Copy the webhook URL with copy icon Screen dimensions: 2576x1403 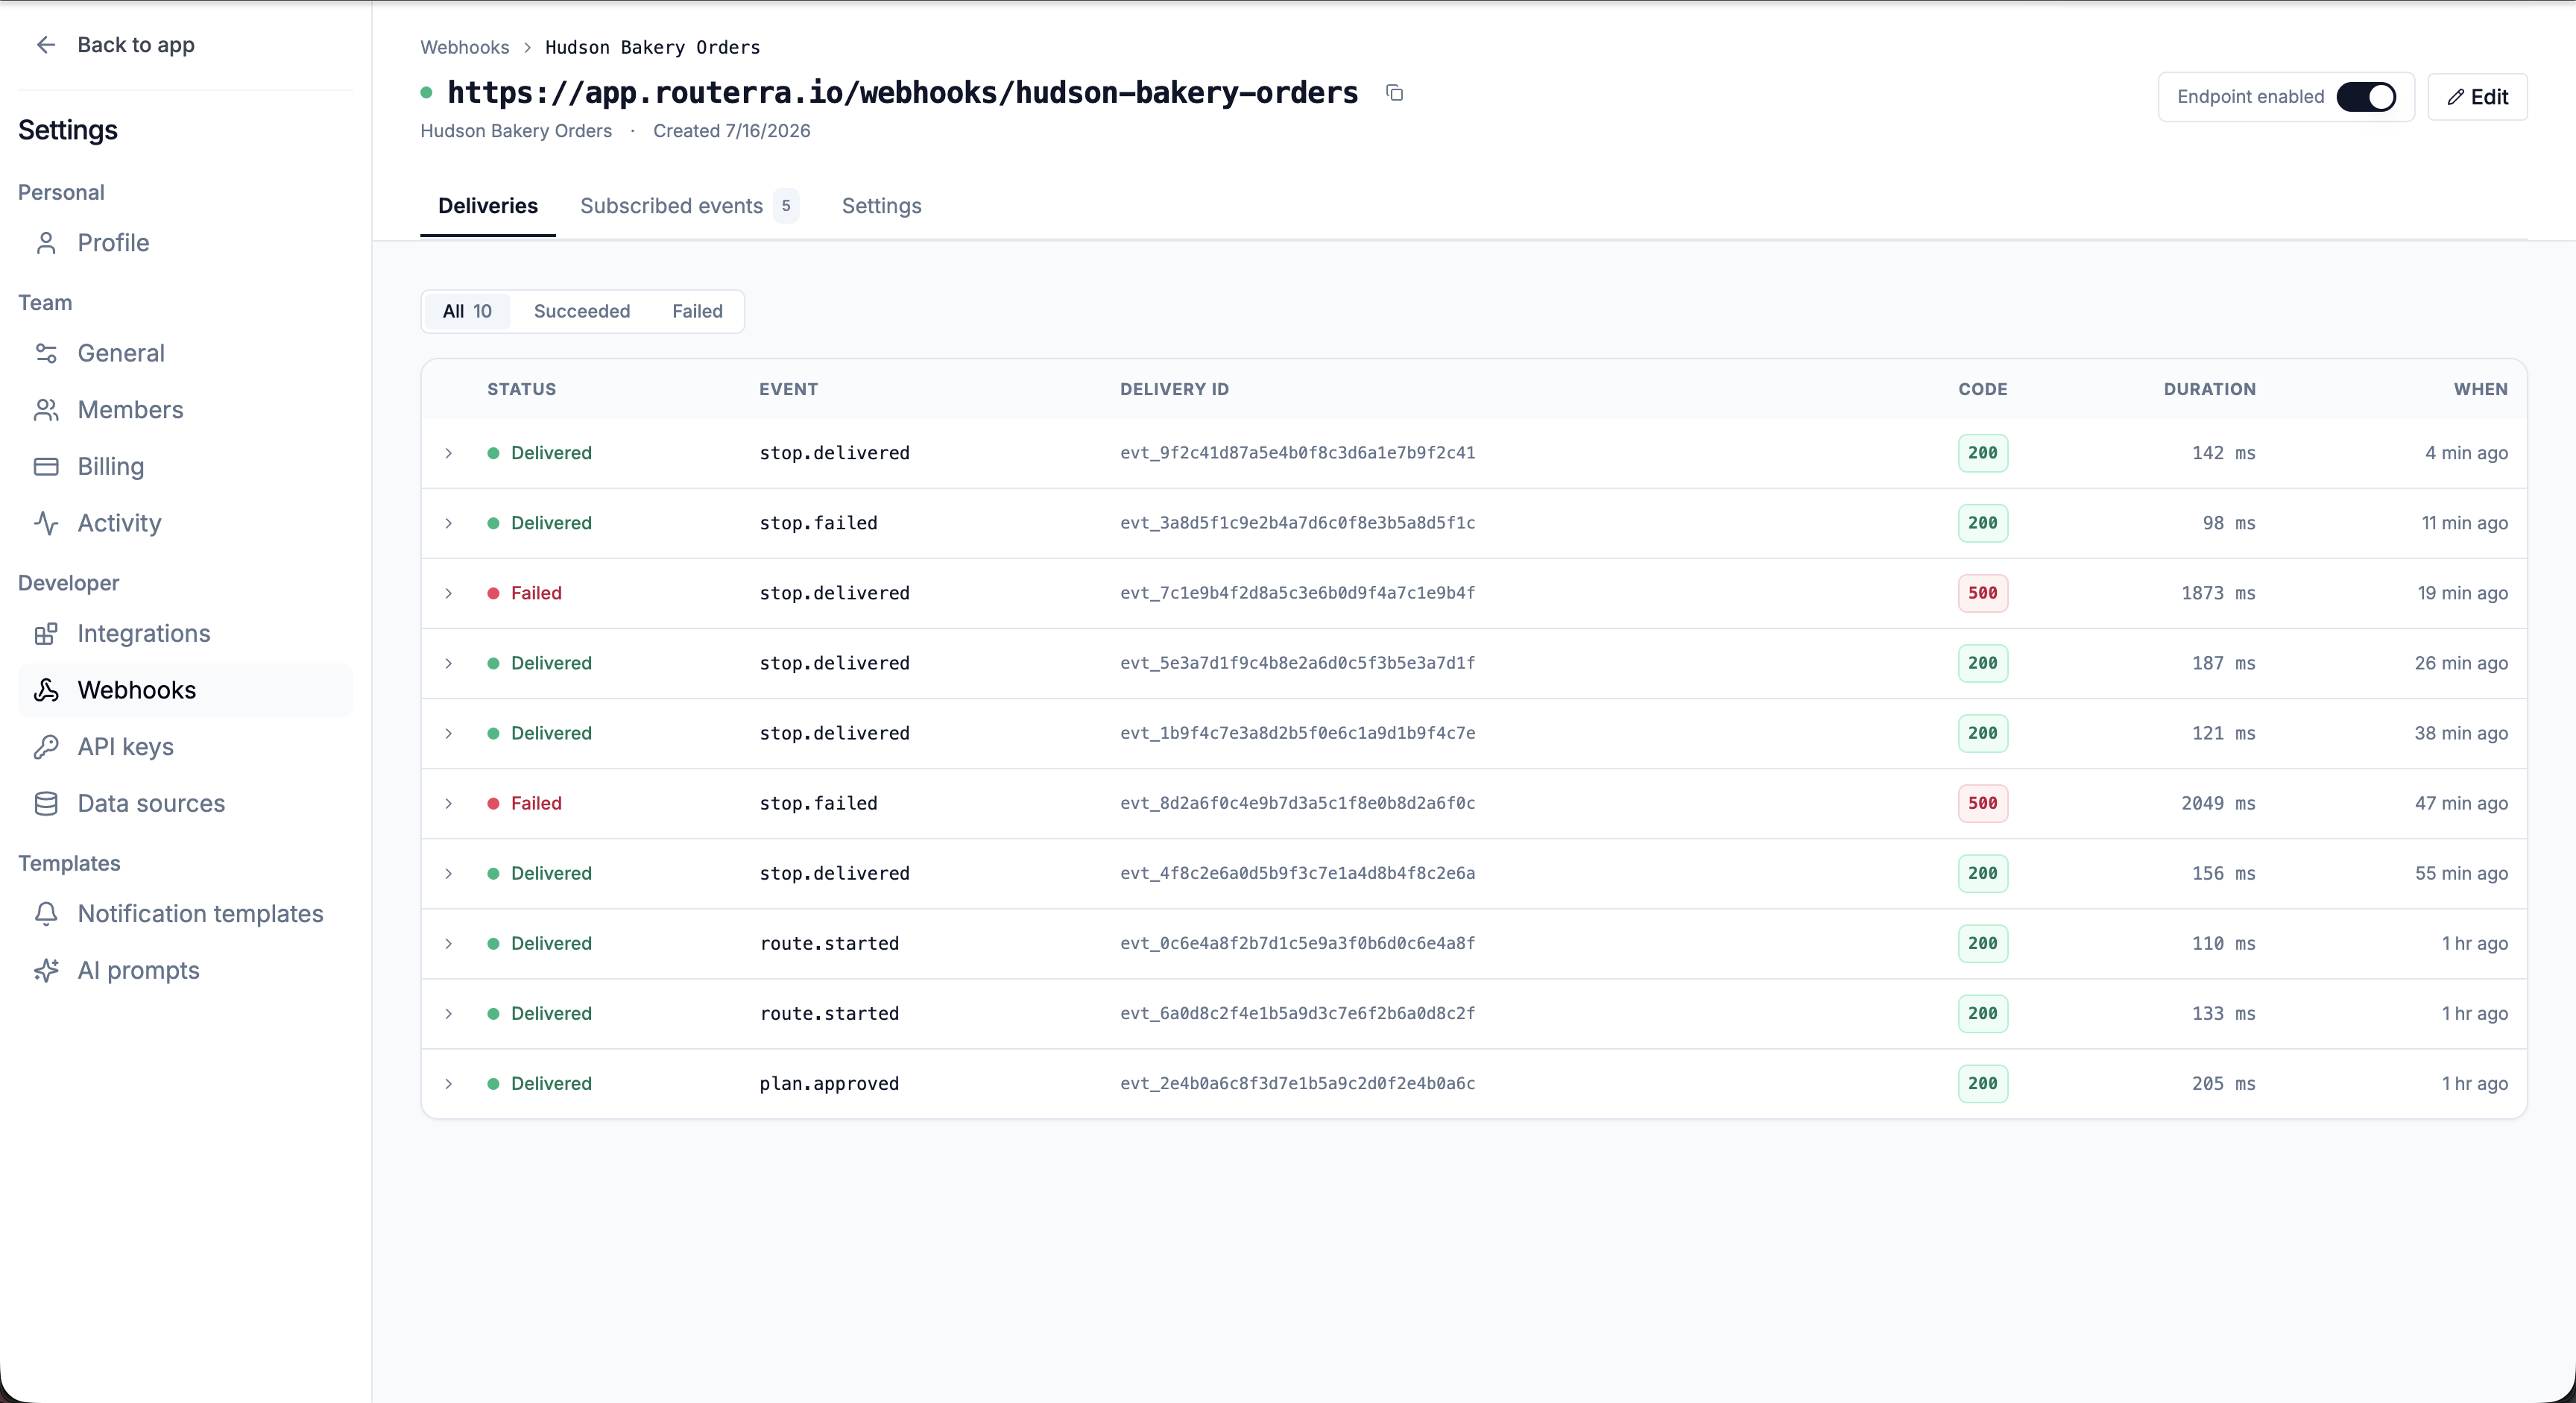coord(1395,93)
